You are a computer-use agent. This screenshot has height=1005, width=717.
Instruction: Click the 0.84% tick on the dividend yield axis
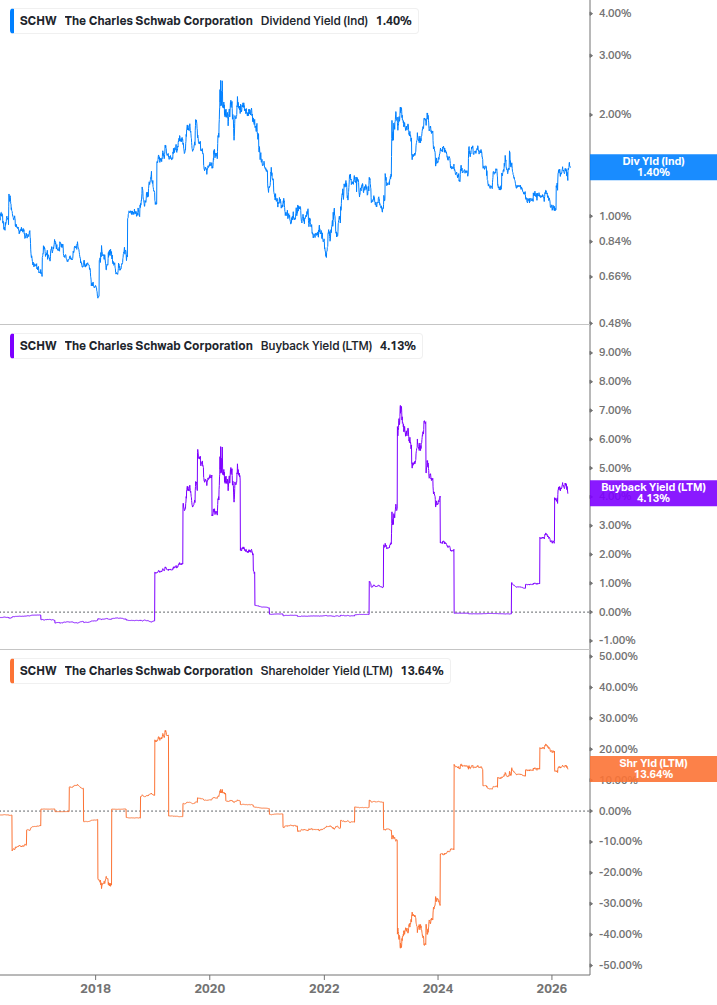tap(615, 242)
